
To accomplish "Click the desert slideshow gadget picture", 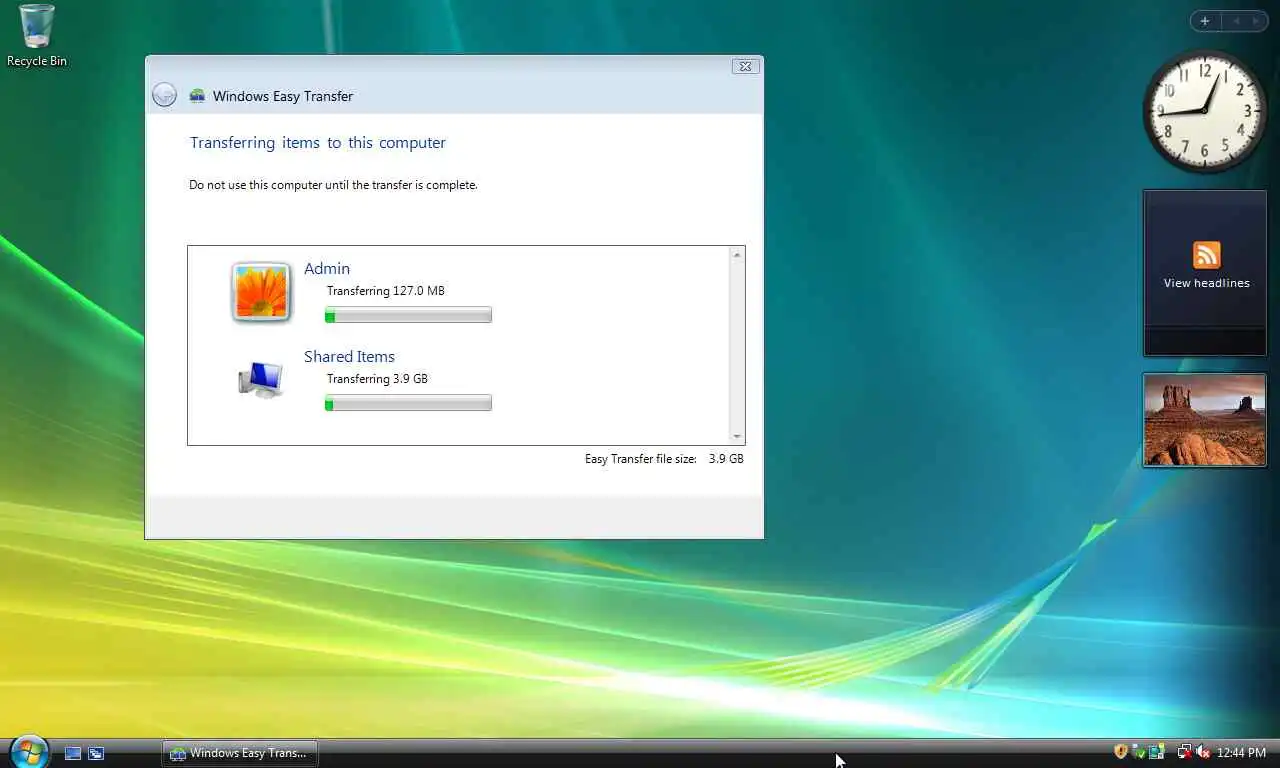I will 1204,420.
